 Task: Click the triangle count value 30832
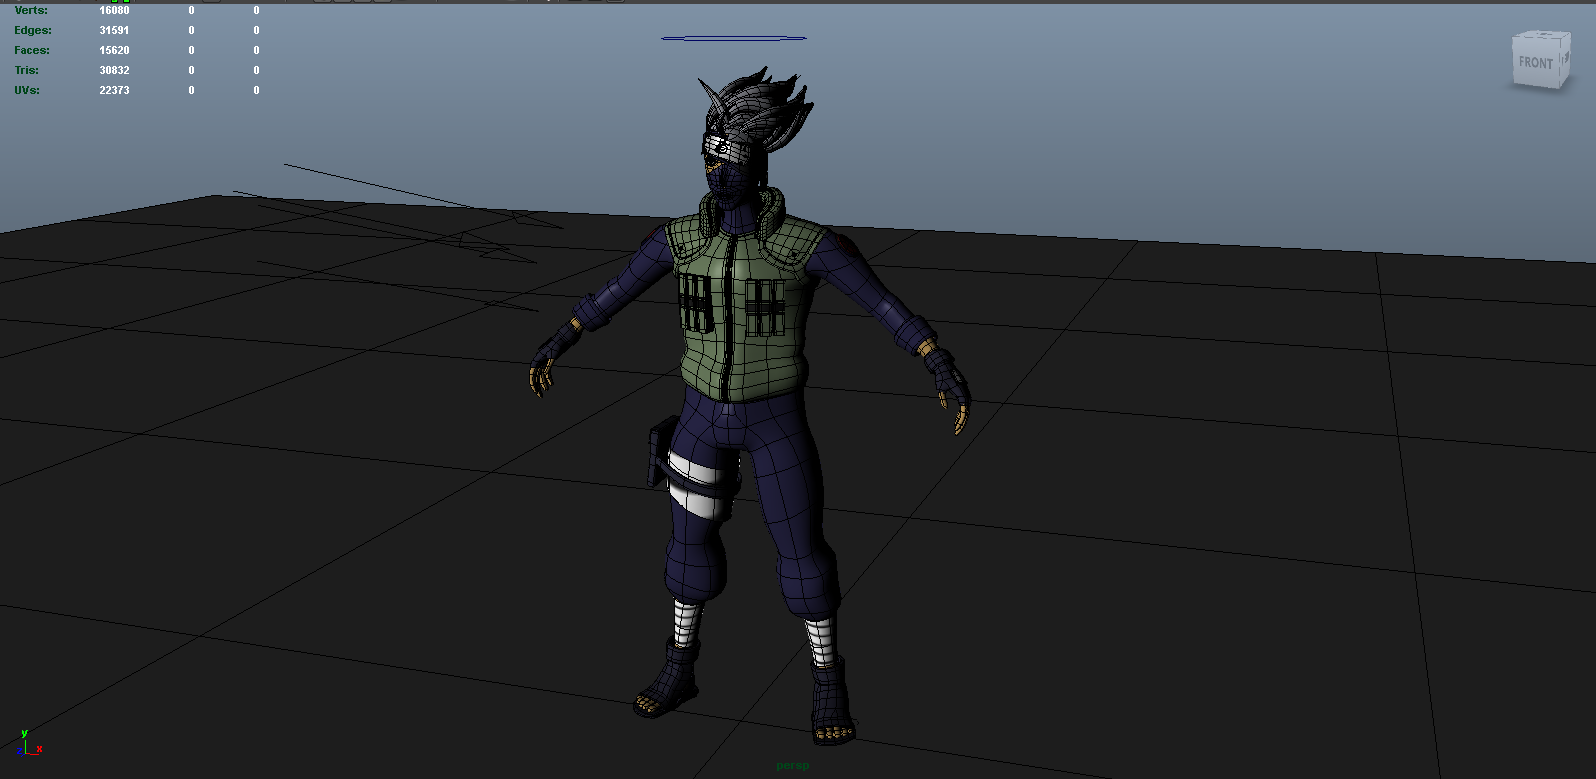click(x=114, y=70)
